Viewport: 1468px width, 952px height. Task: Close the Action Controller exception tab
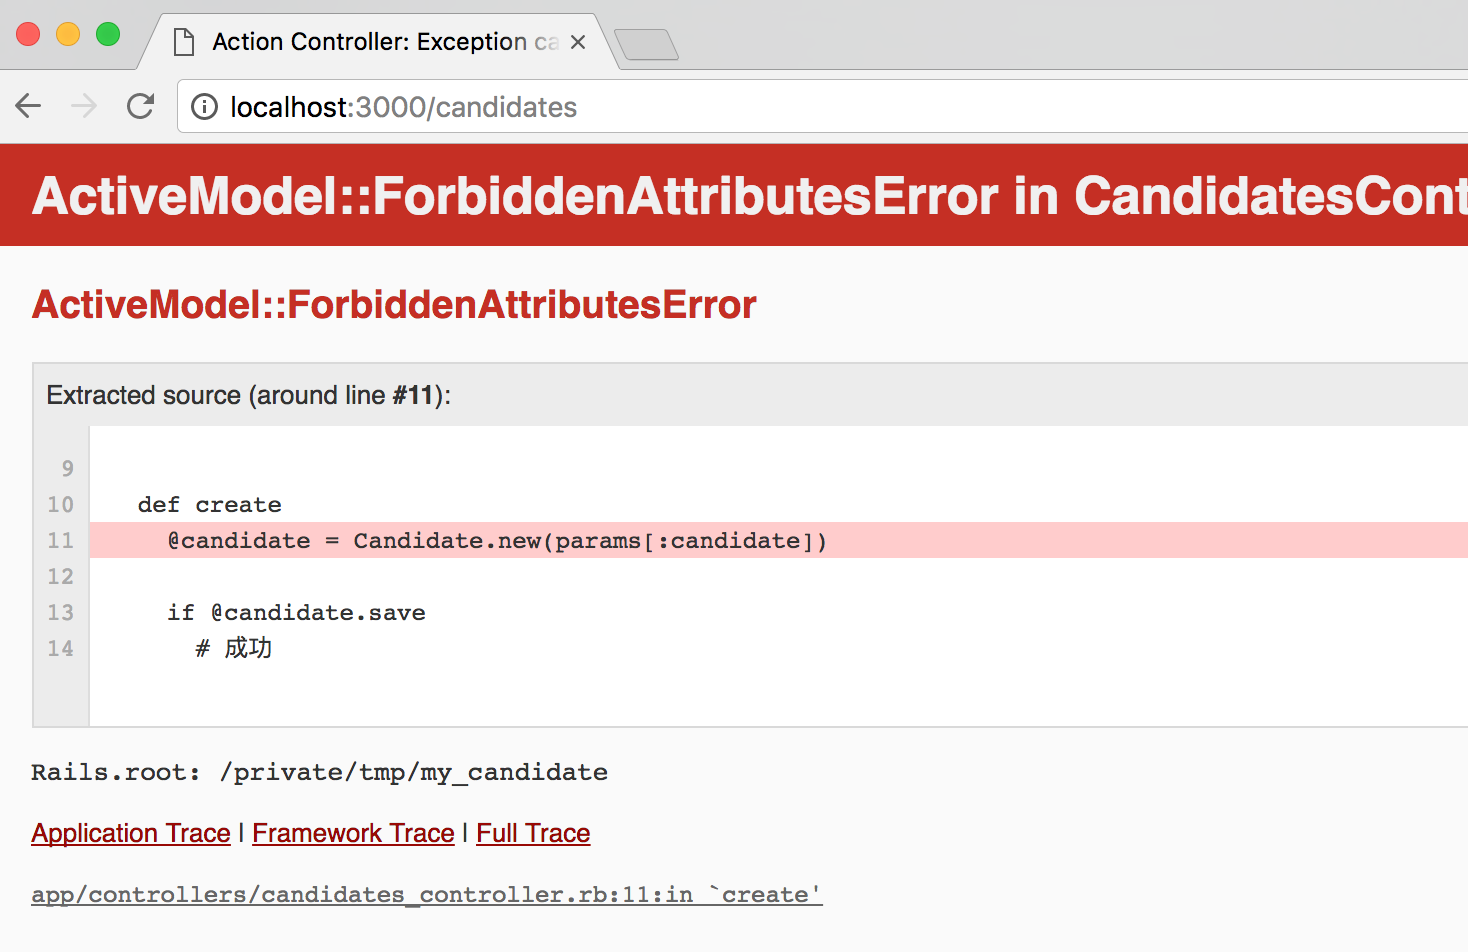578,42
